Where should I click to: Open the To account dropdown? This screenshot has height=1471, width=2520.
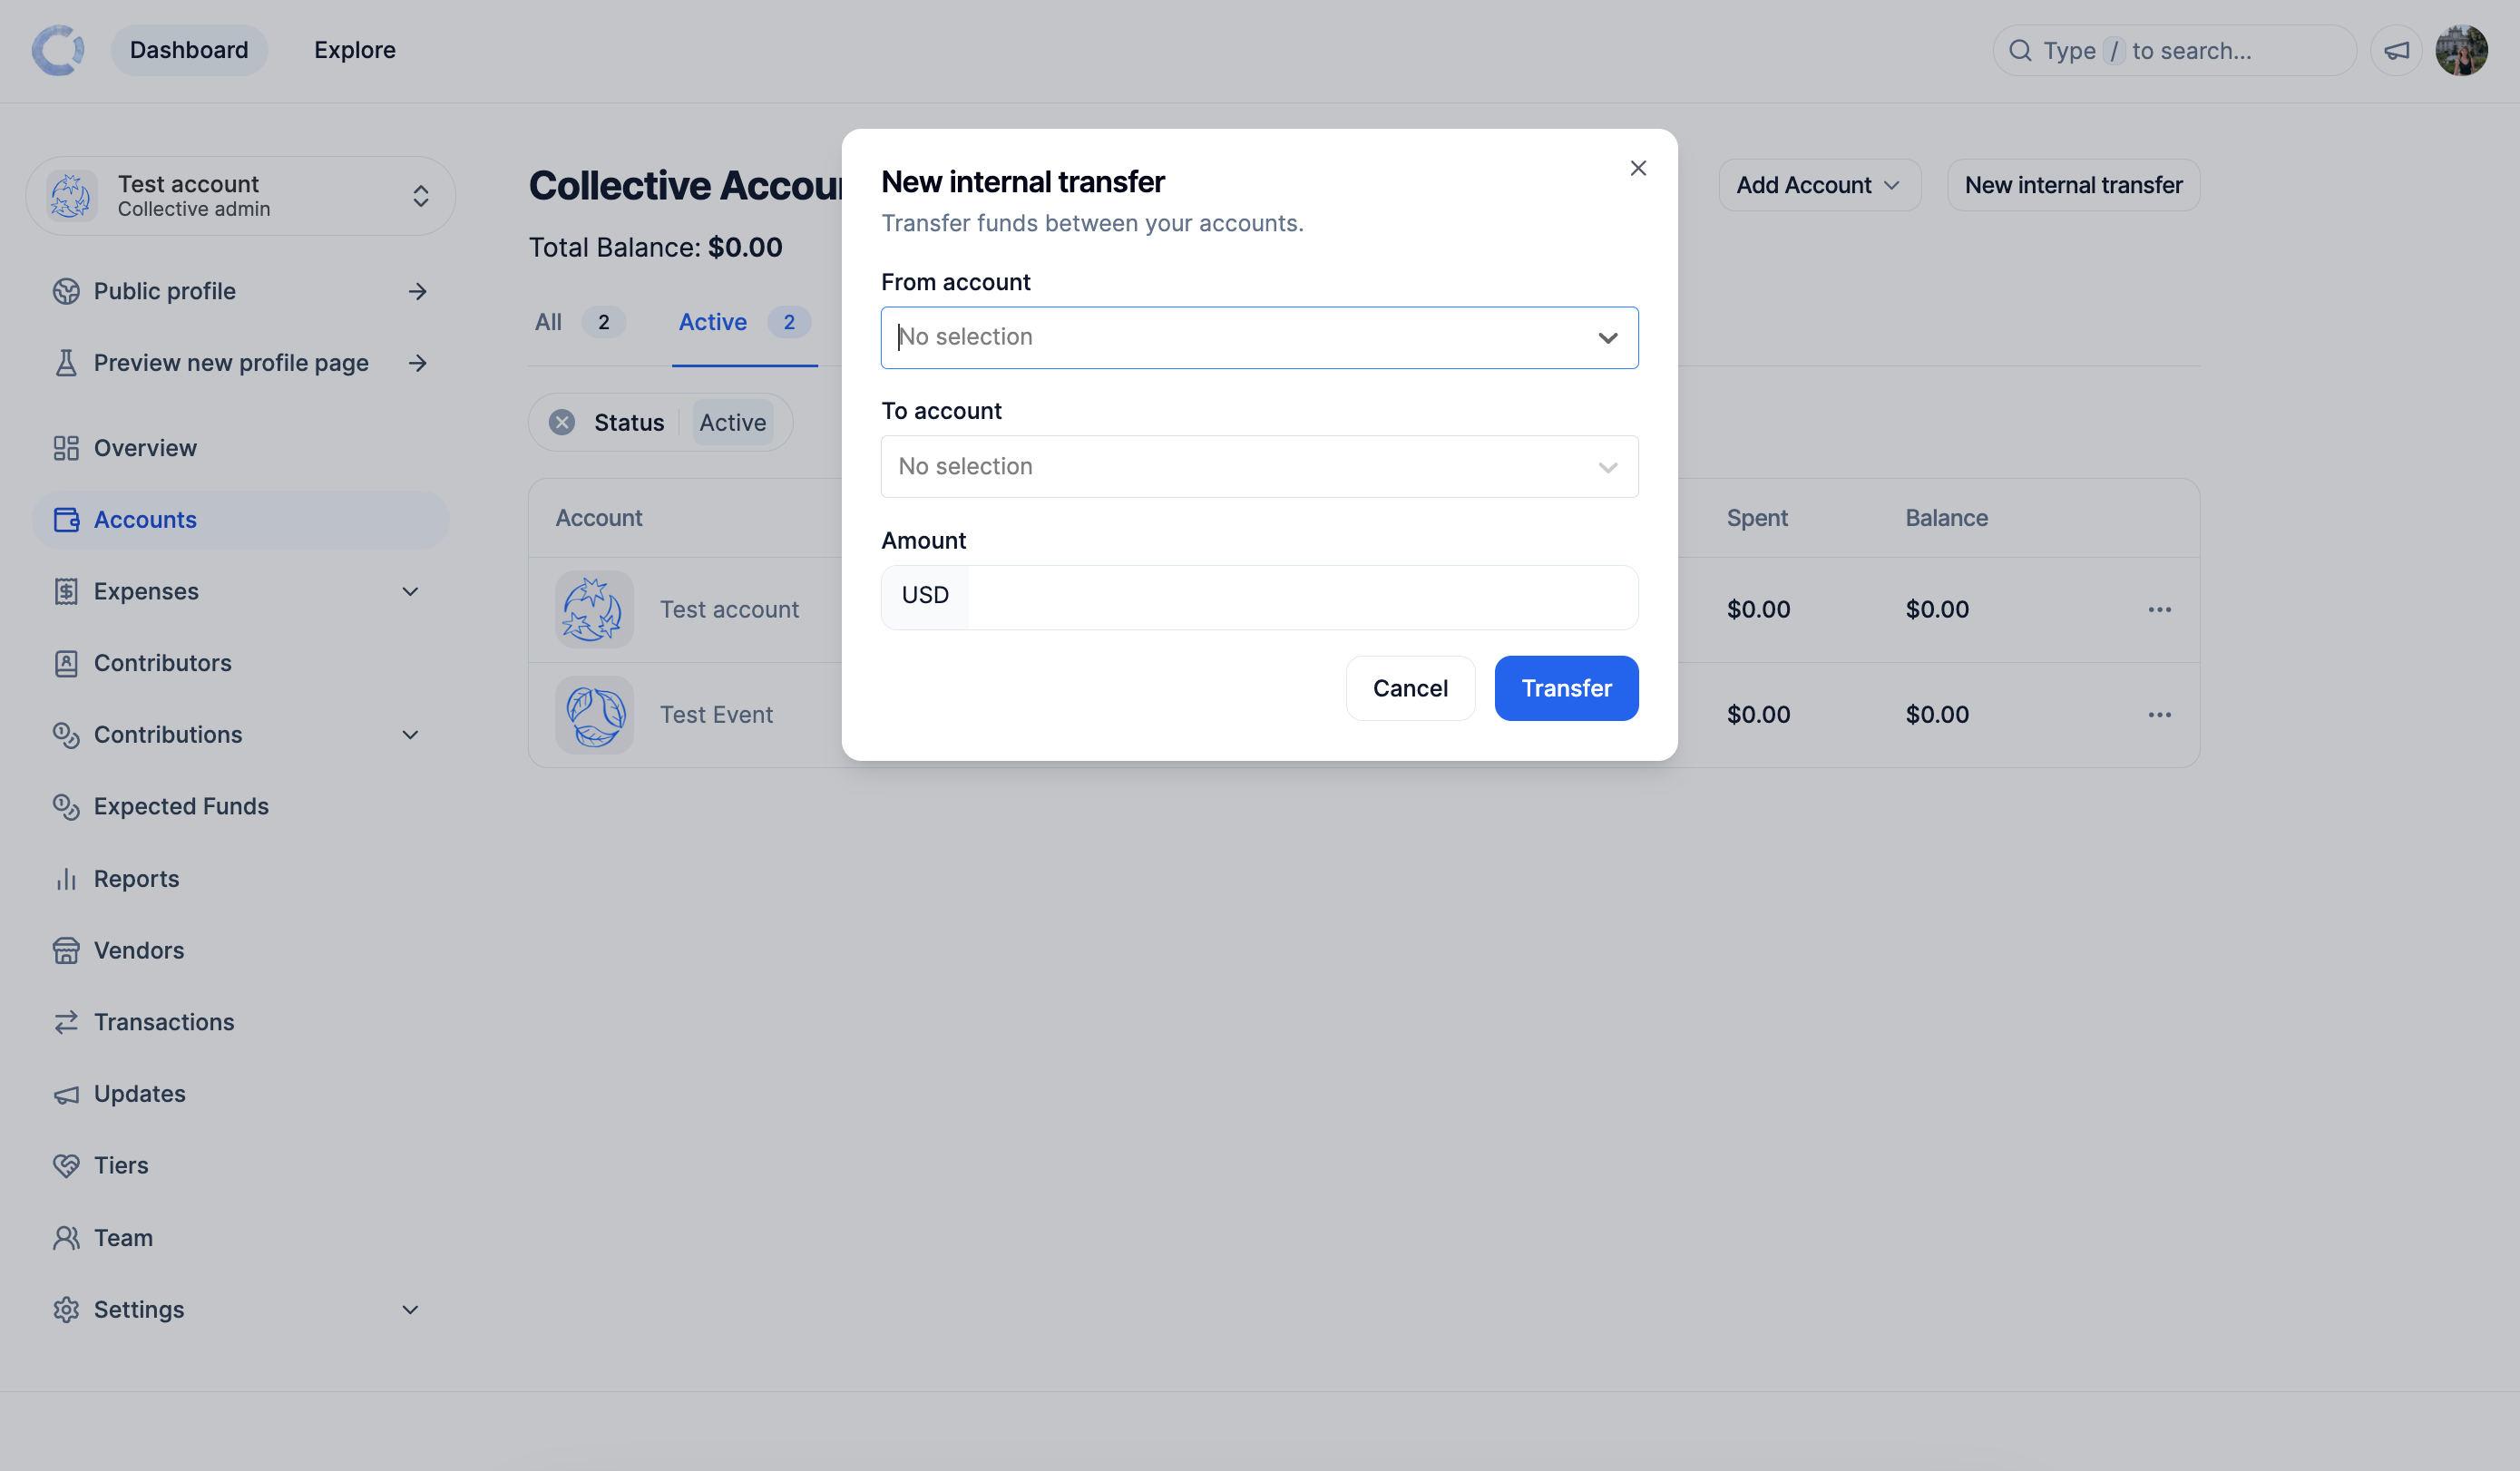point(1259,467)
